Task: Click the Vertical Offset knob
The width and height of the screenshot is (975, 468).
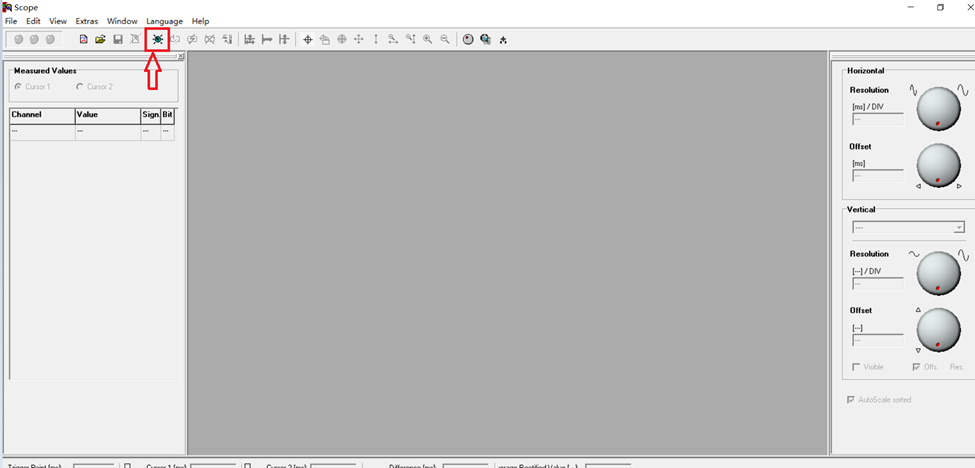Action: pyautogui.click(x=938, y=330)
